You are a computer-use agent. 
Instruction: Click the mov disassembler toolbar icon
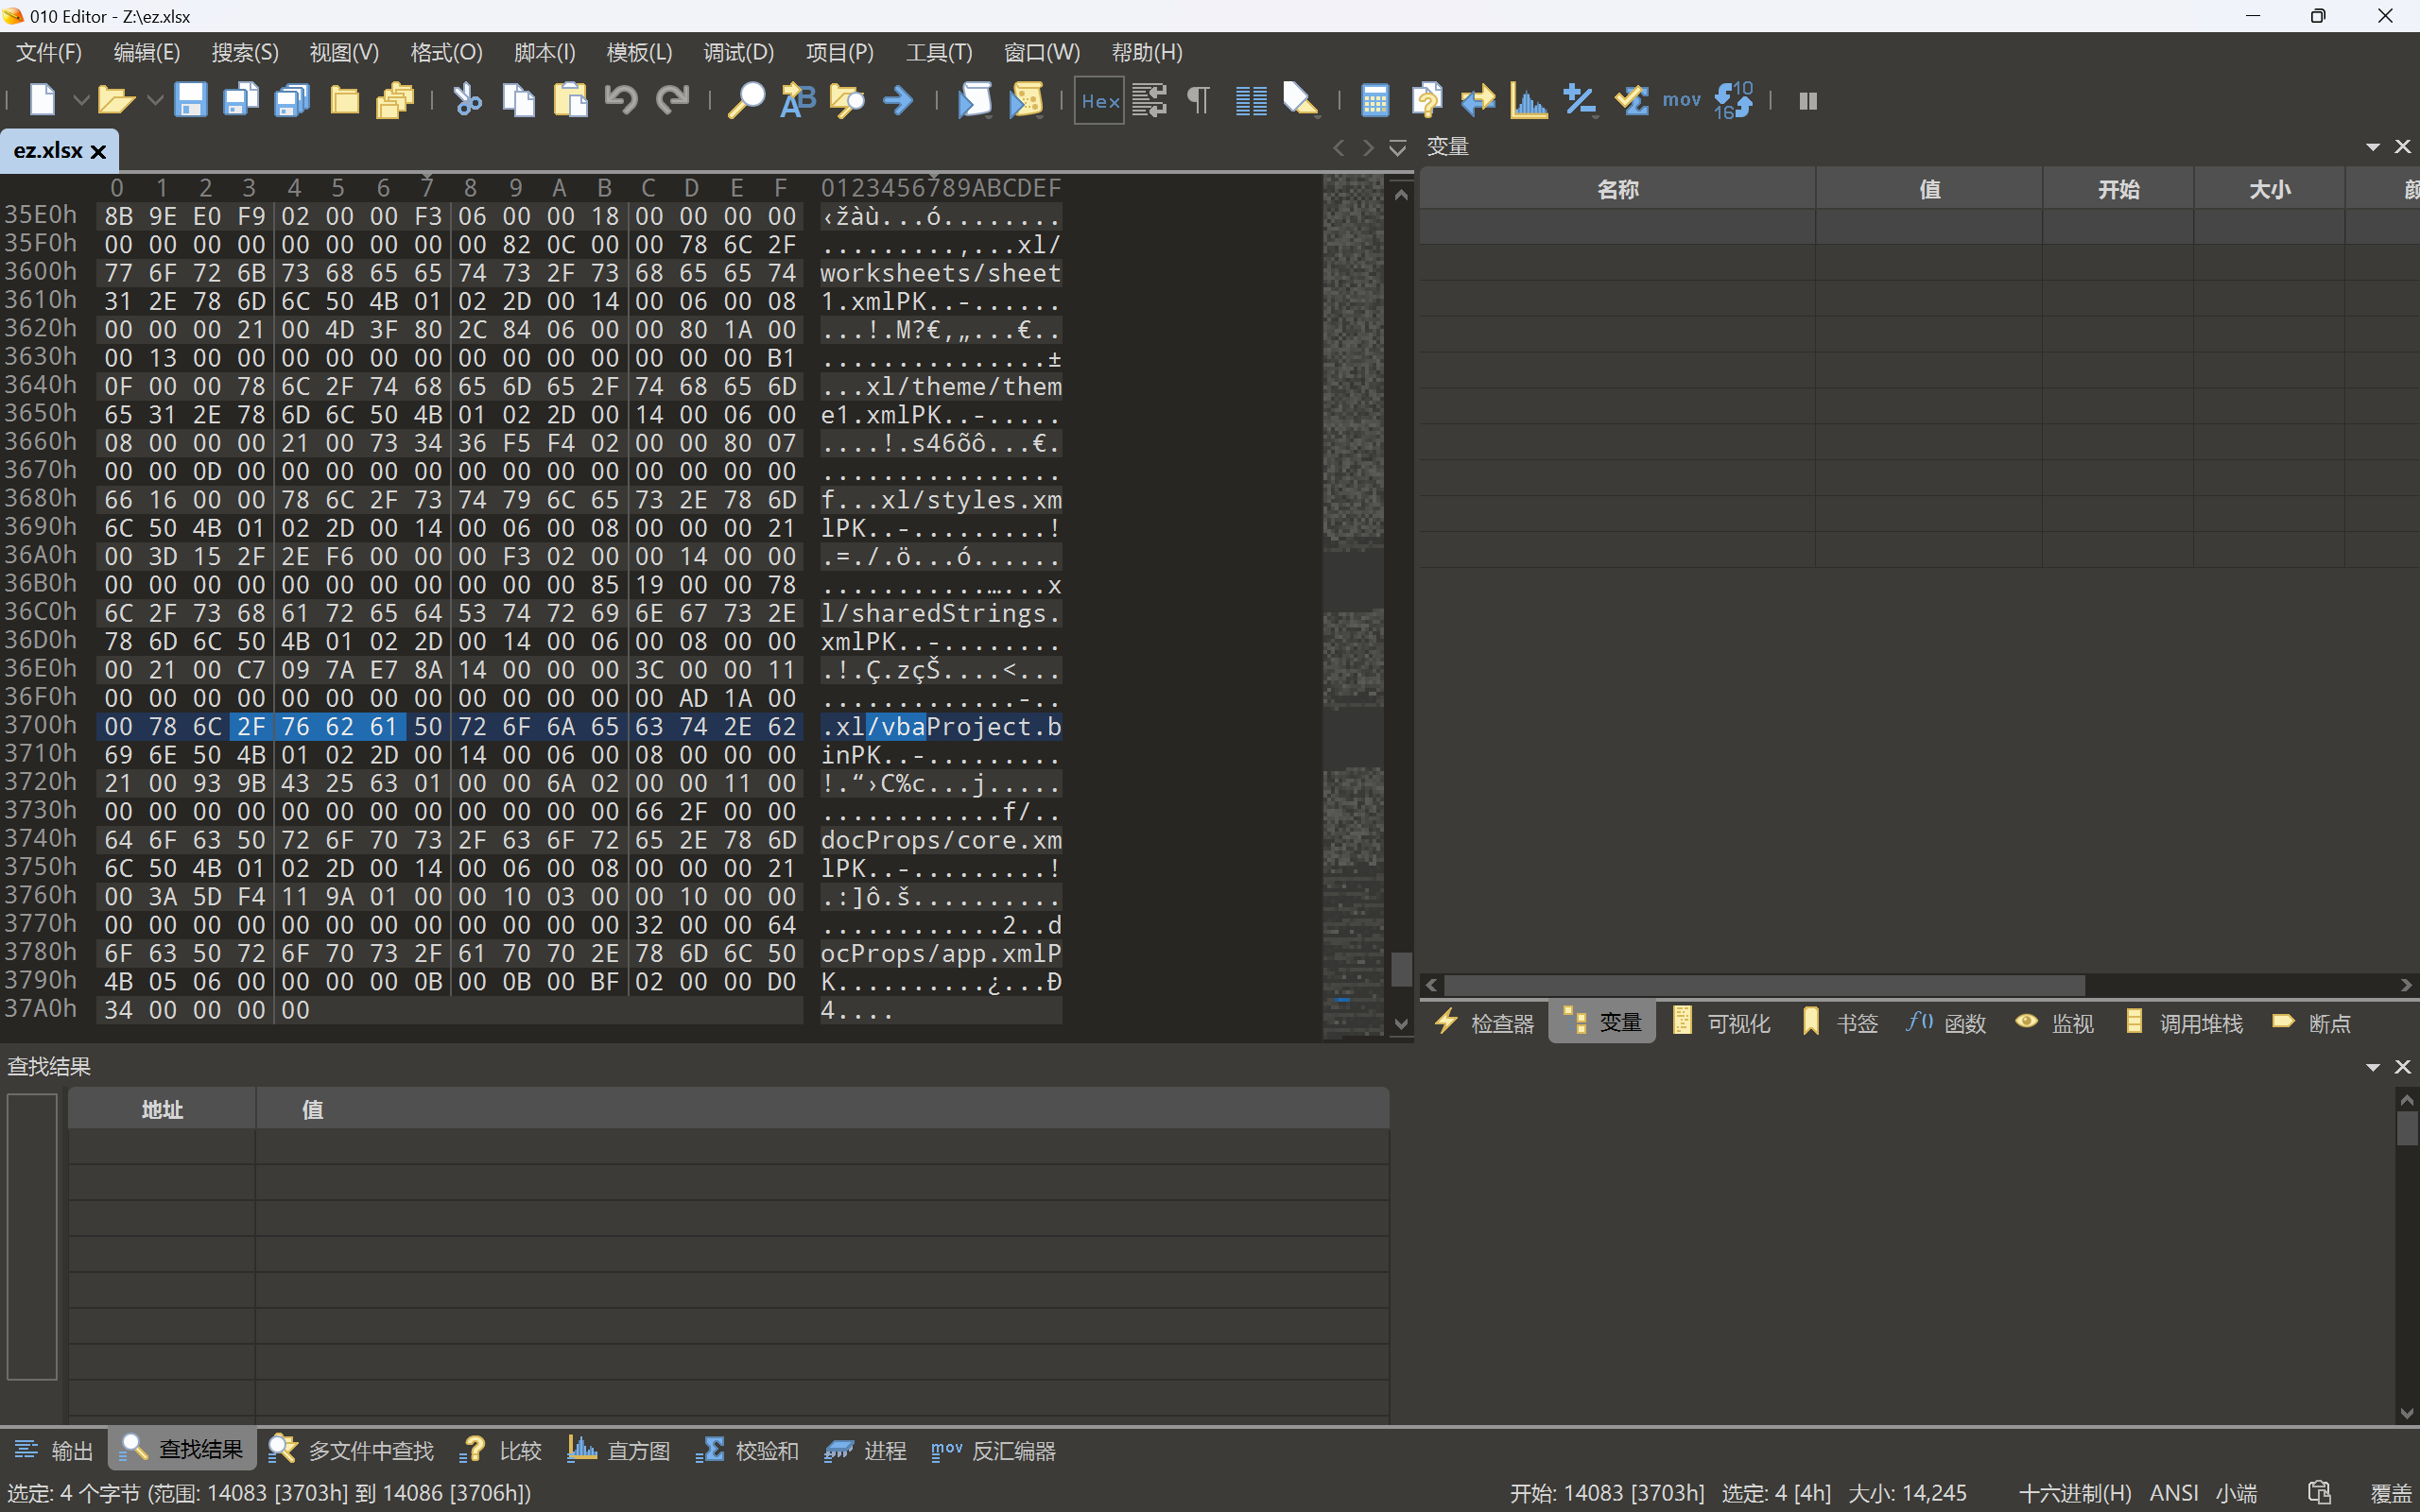1681,100
